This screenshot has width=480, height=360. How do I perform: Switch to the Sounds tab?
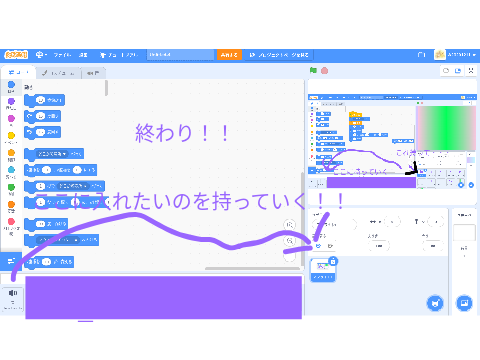(x=94, y=73)
